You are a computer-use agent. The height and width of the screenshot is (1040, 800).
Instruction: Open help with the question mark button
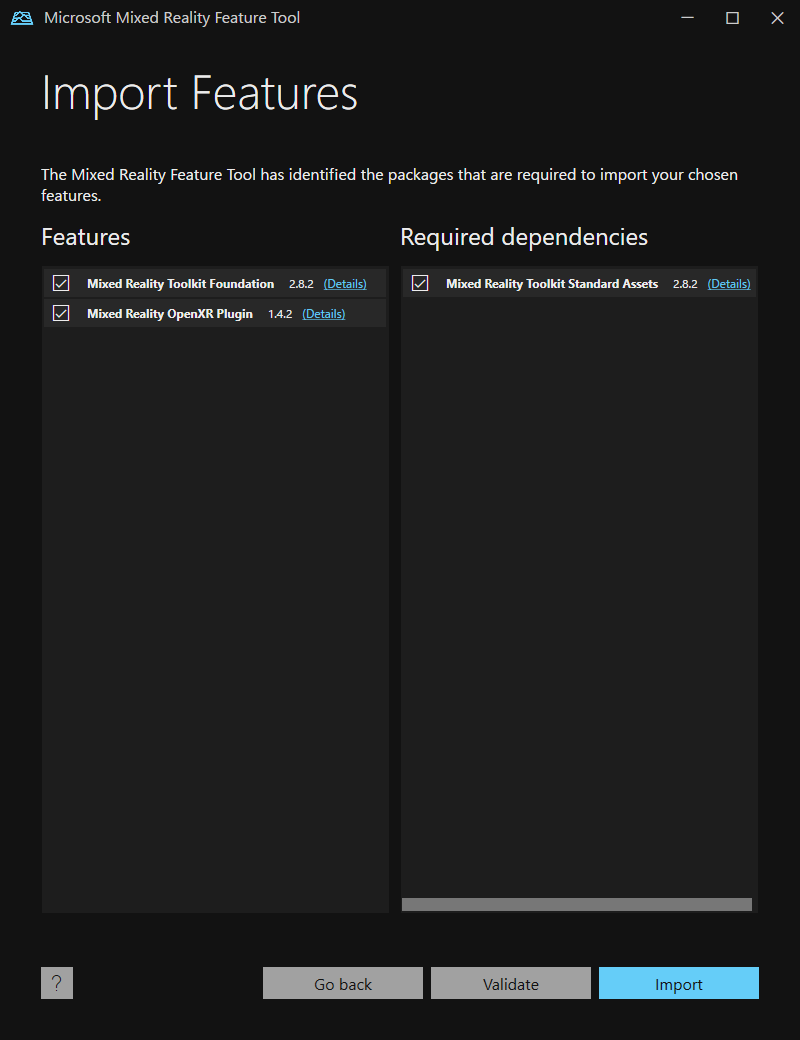point(57,983)
